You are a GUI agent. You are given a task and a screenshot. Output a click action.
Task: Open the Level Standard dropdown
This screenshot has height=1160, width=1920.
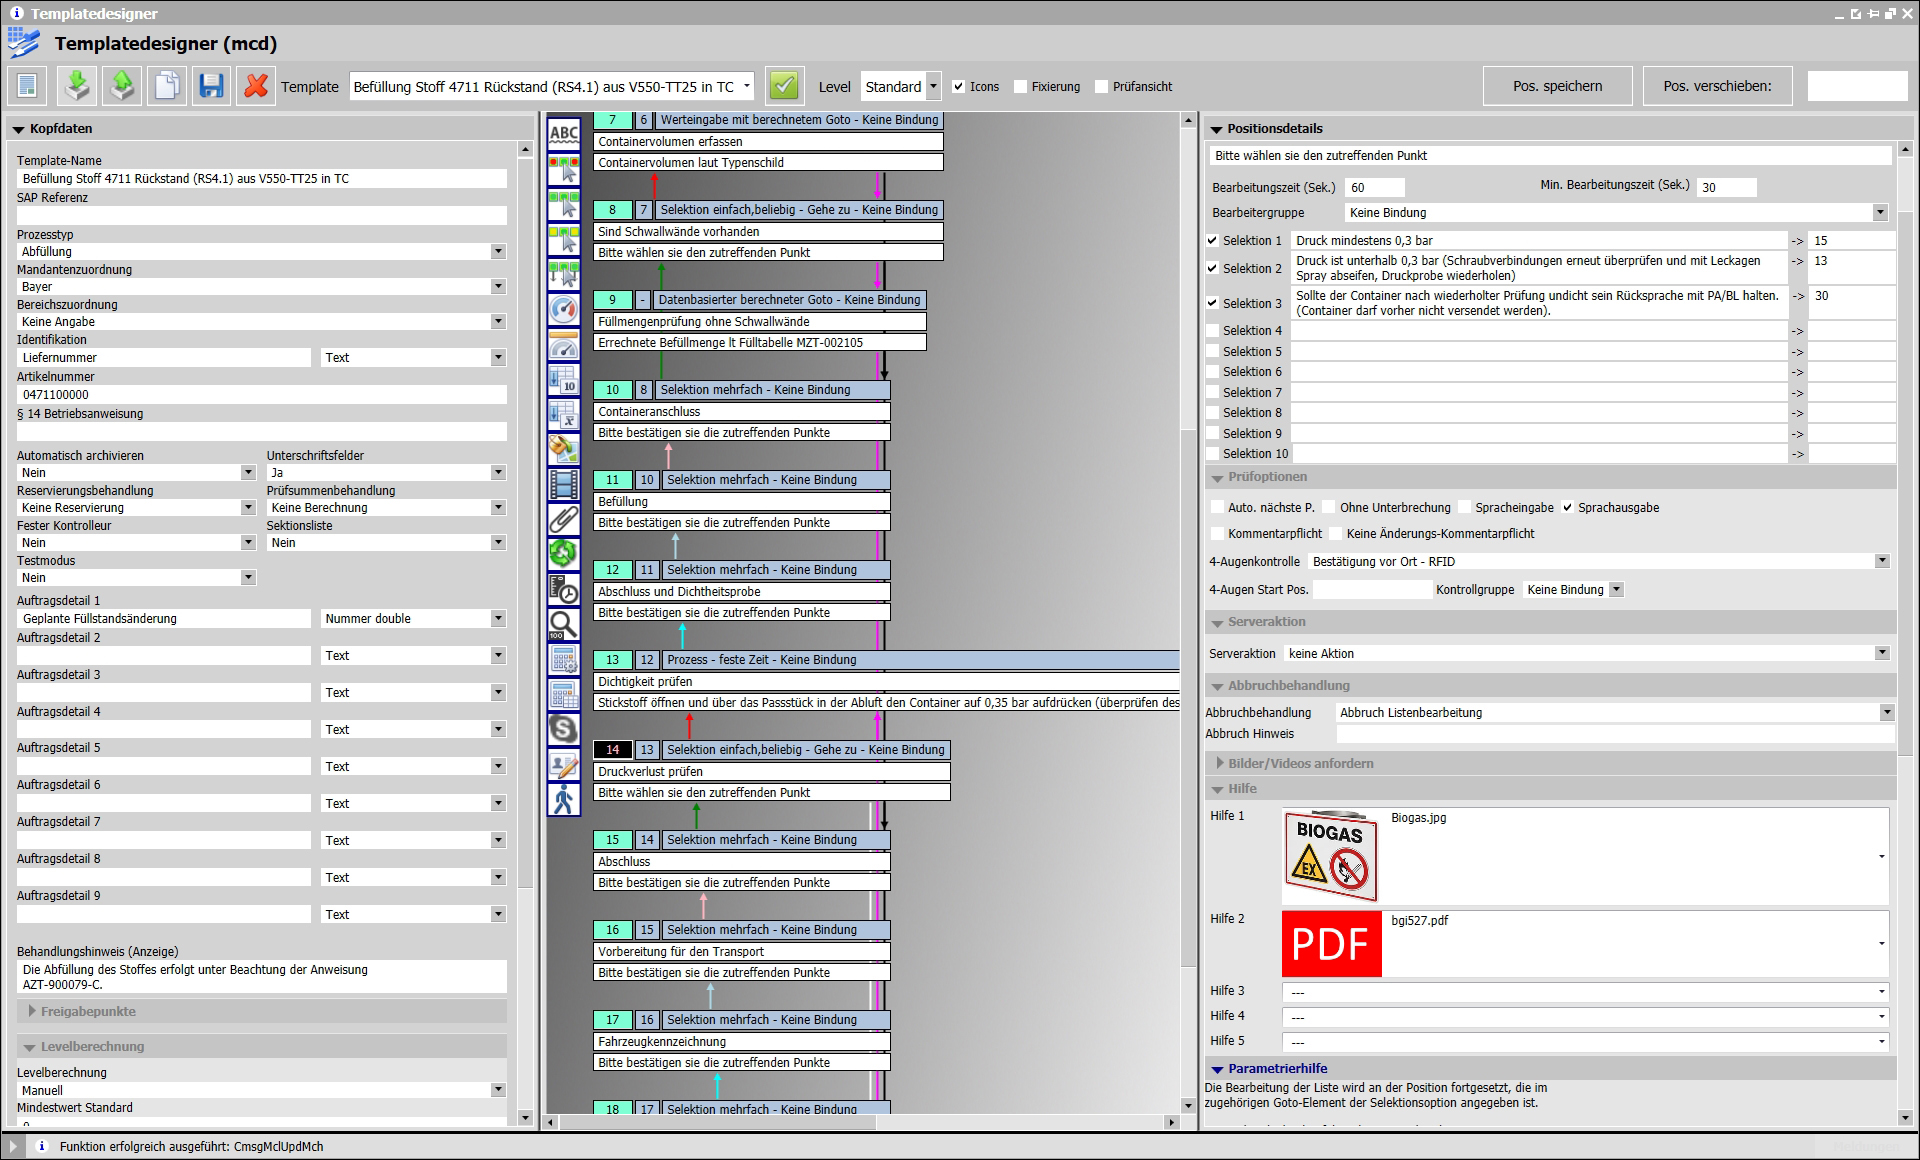[x=933, y=87]
